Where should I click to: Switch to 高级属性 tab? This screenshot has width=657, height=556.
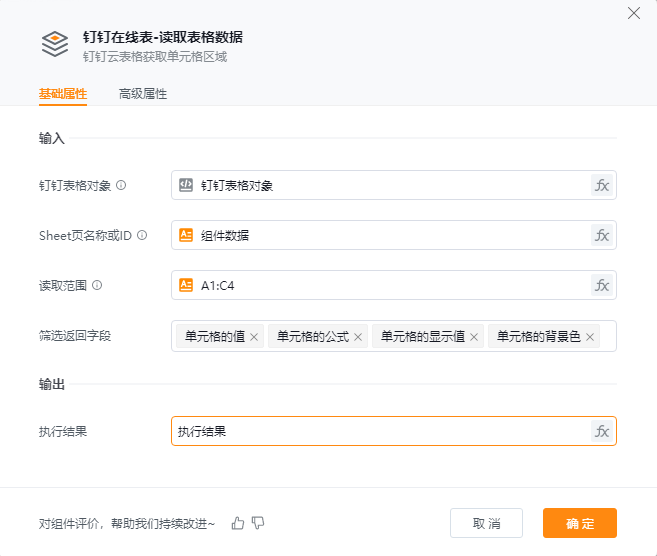[143, 94]
